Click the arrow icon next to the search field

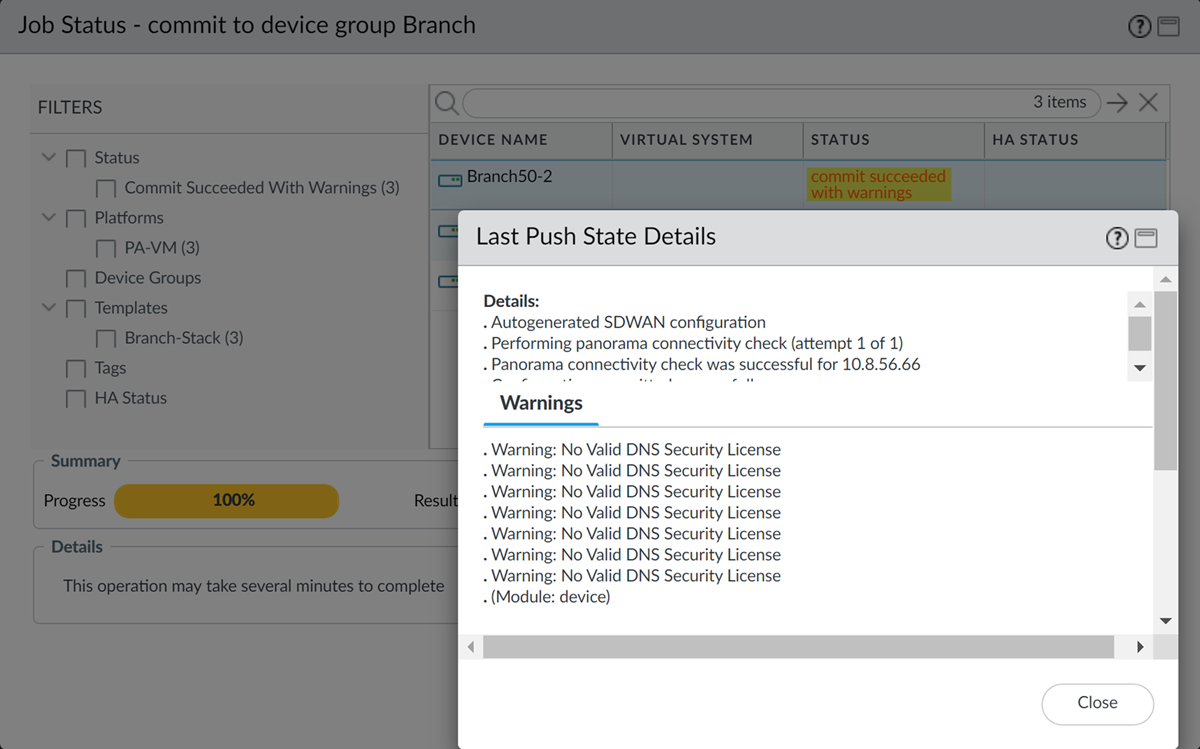point(1117,102)
